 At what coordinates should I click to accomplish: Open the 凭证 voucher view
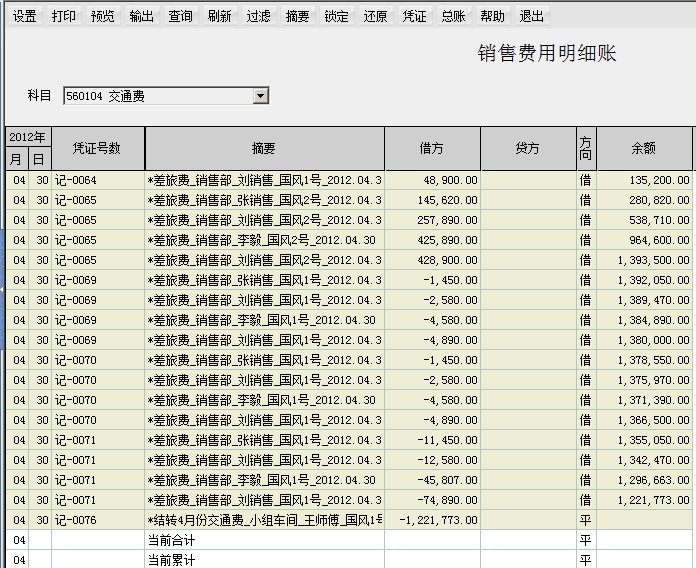tap(414, 17)
